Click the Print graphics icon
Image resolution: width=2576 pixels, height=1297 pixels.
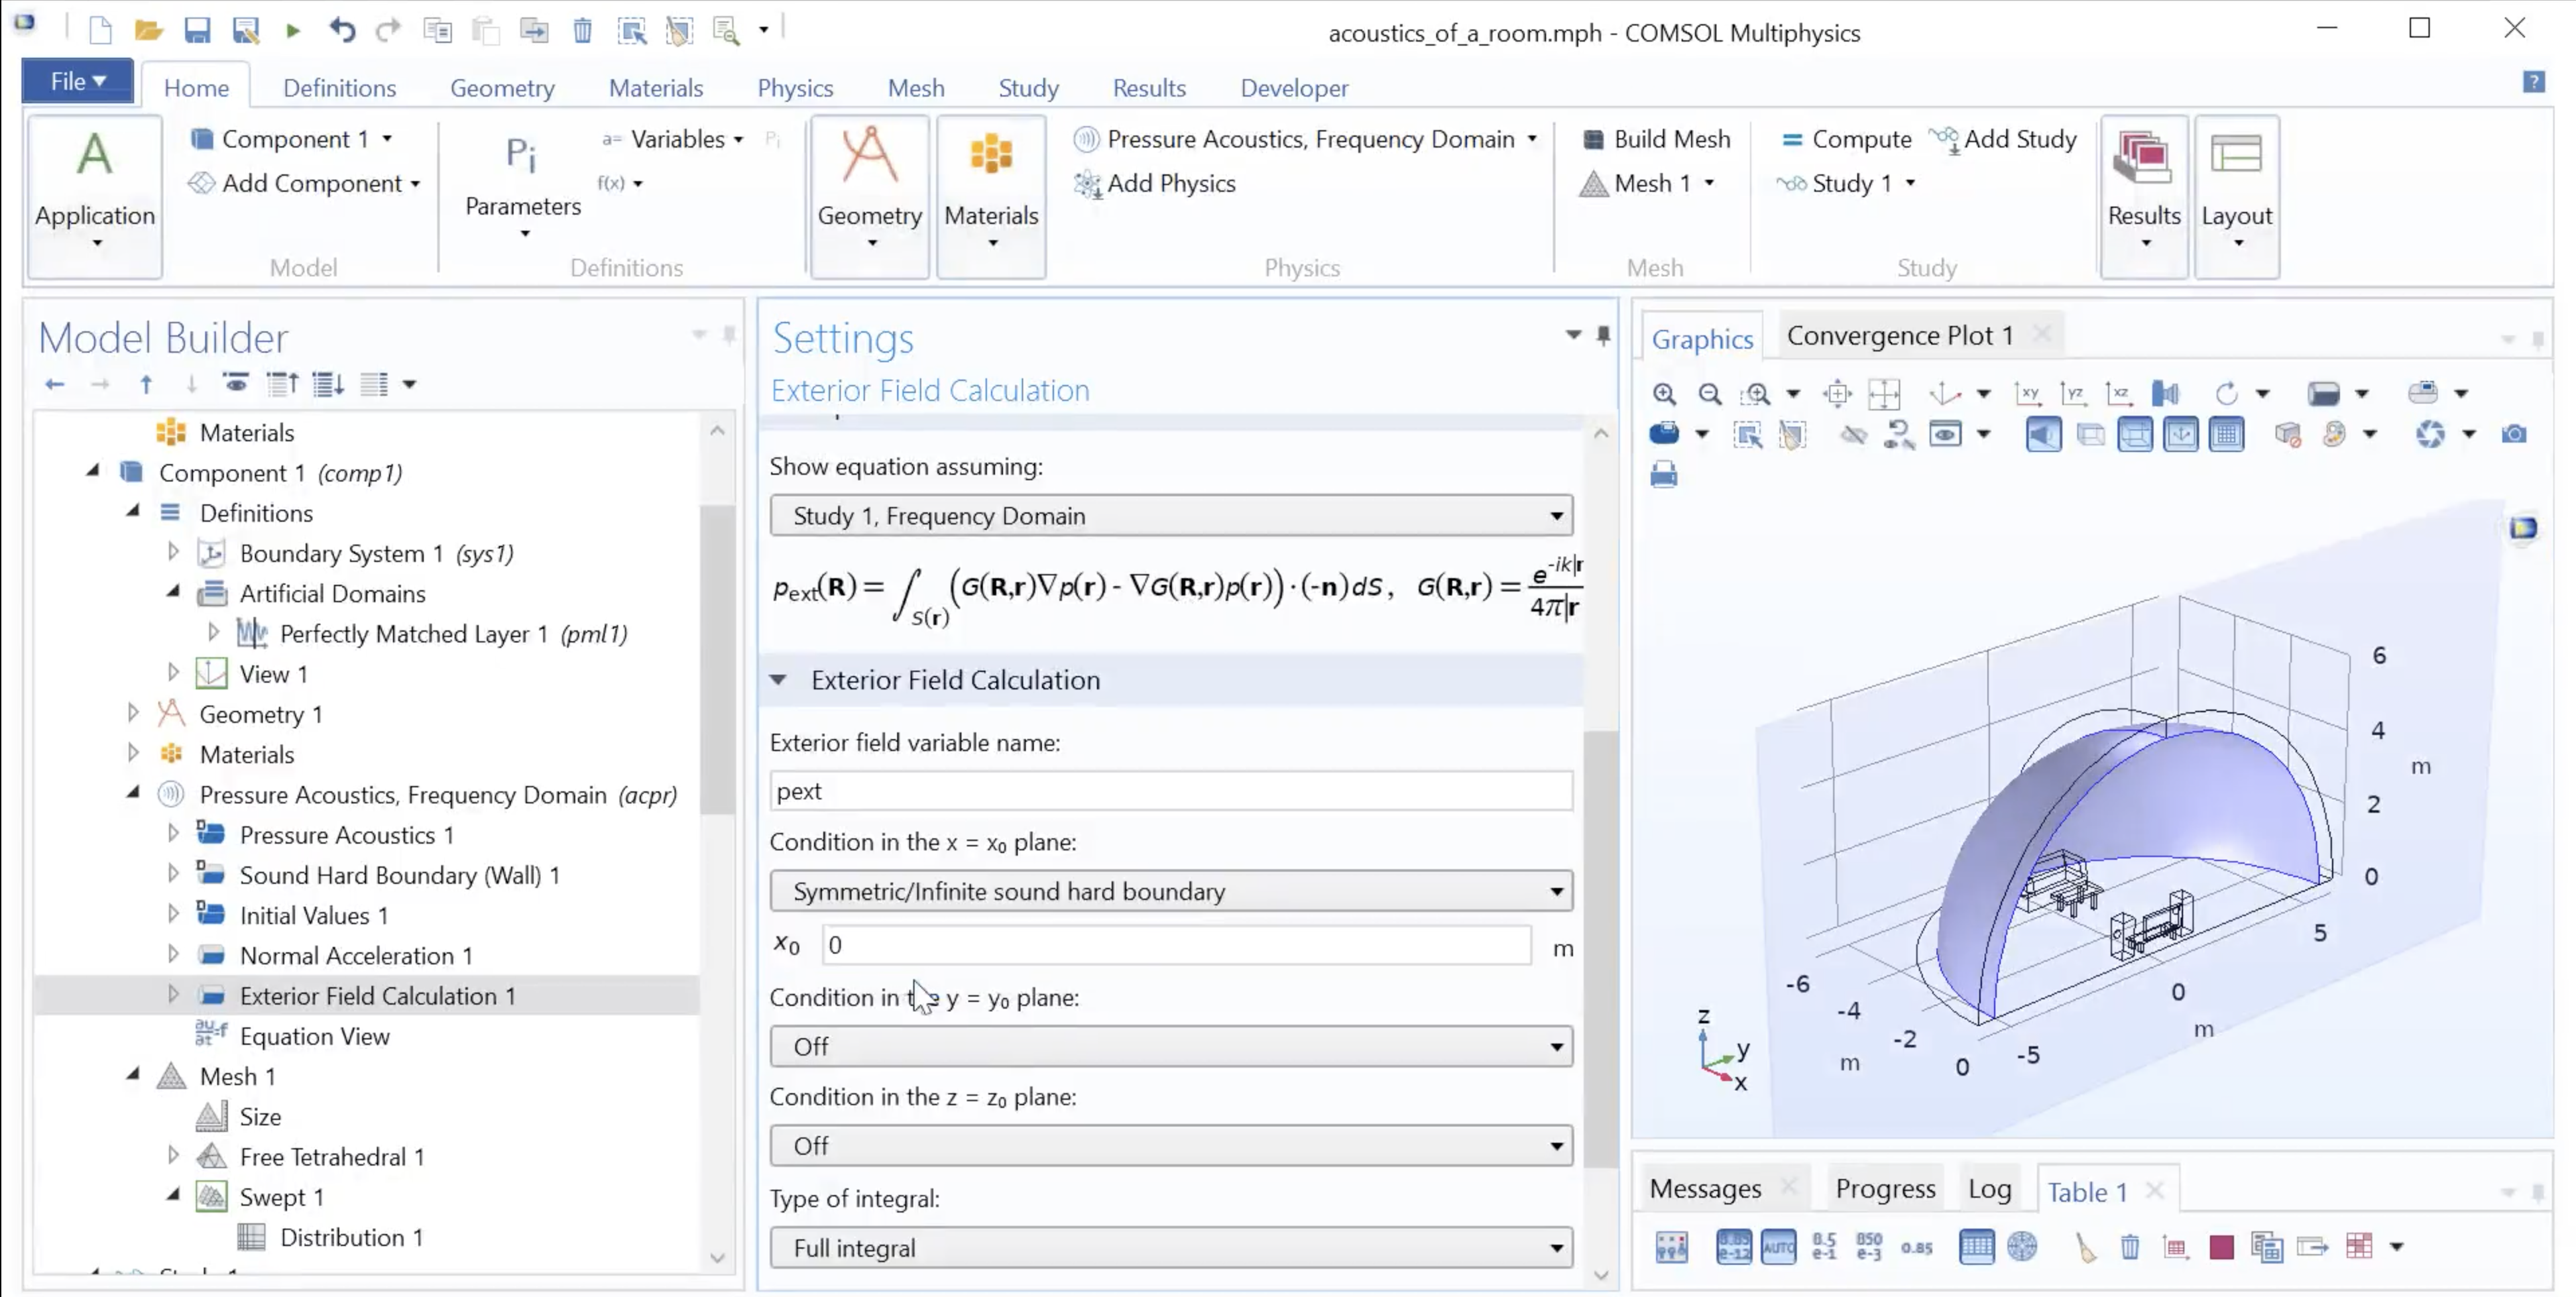click(1664, 475)
